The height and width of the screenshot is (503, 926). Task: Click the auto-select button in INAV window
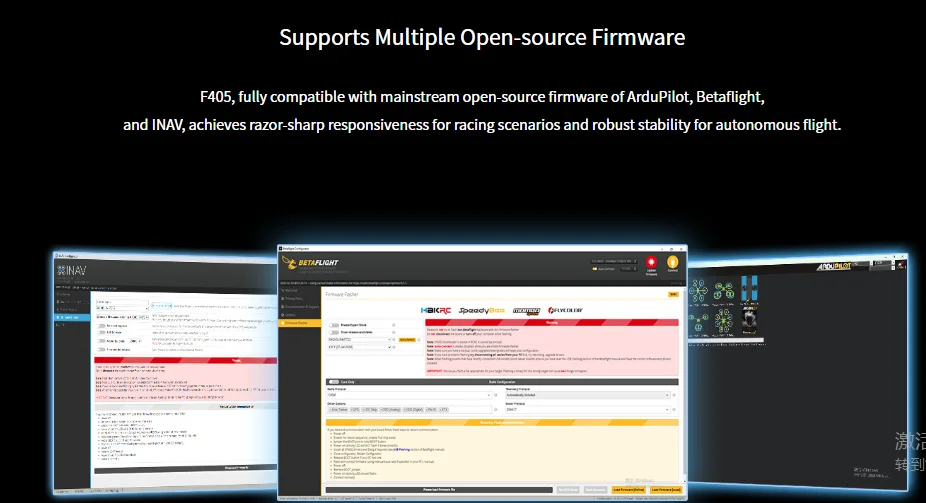(162, 306)
